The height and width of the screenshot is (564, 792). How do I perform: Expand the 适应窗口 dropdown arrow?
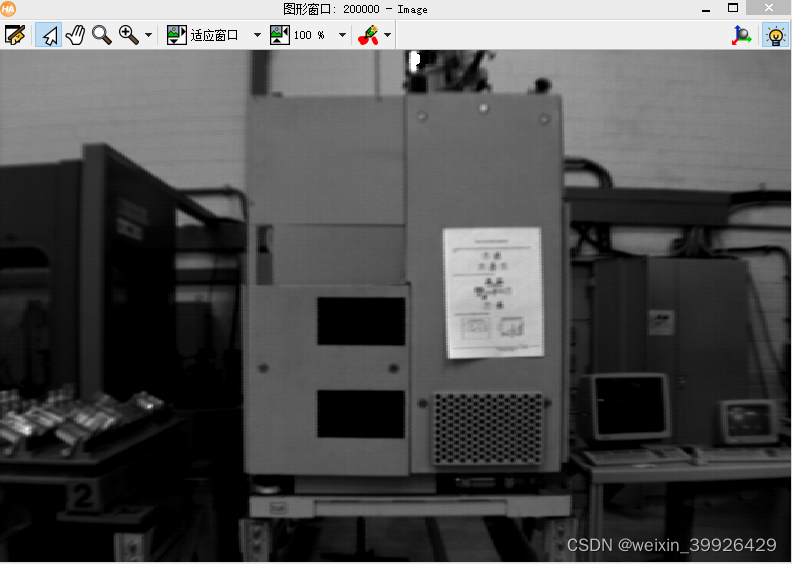[x=257, y=35]
